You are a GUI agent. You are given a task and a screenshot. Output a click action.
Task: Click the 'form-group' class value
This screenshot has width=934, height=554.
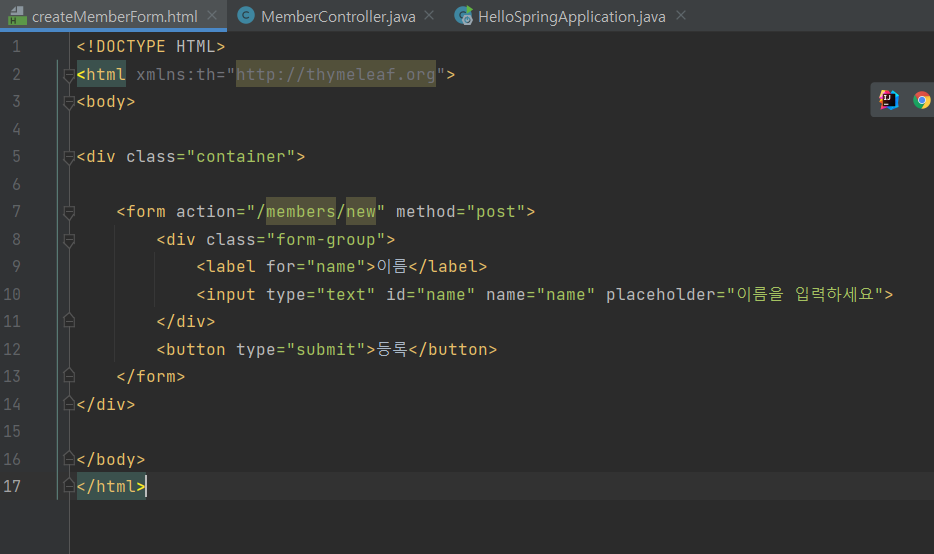point(326,239)
